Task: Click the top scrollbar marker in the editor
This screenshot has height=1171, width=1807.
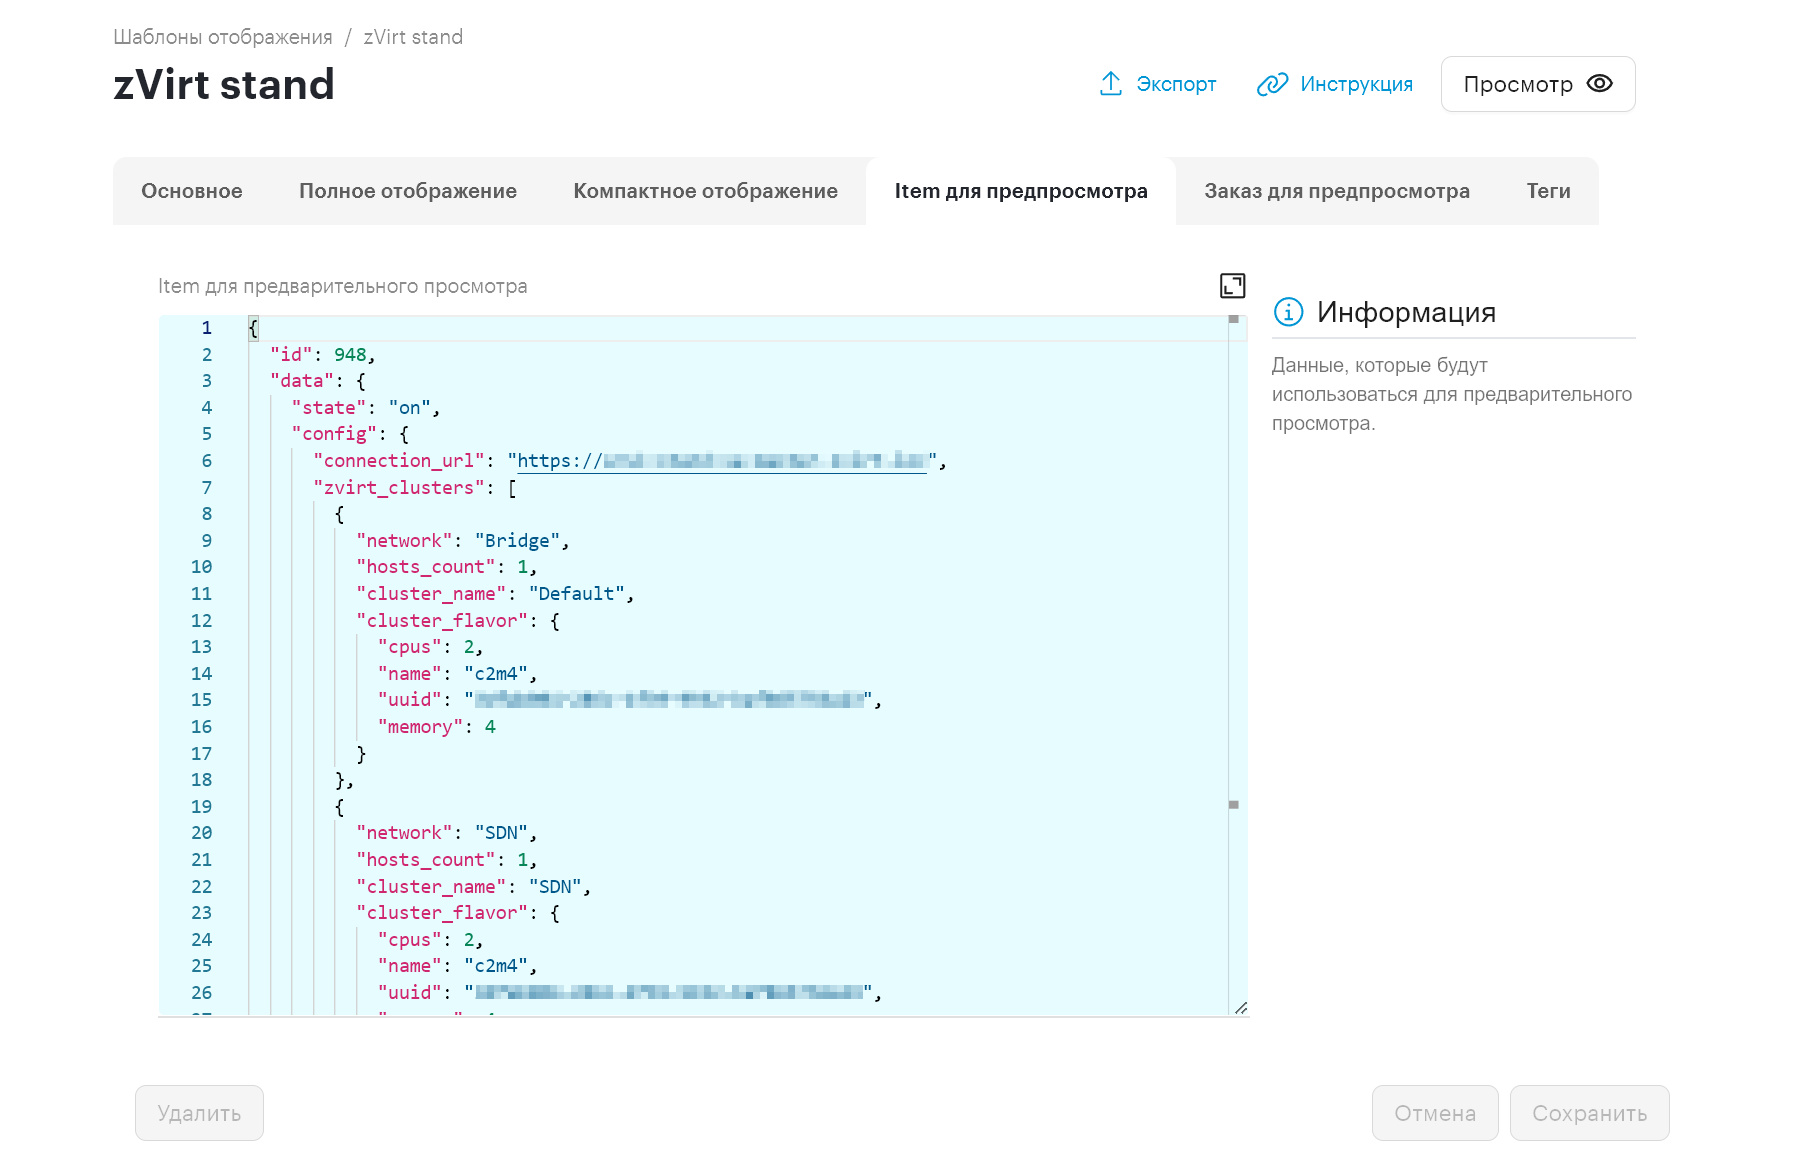Action: coord(1234,319)
